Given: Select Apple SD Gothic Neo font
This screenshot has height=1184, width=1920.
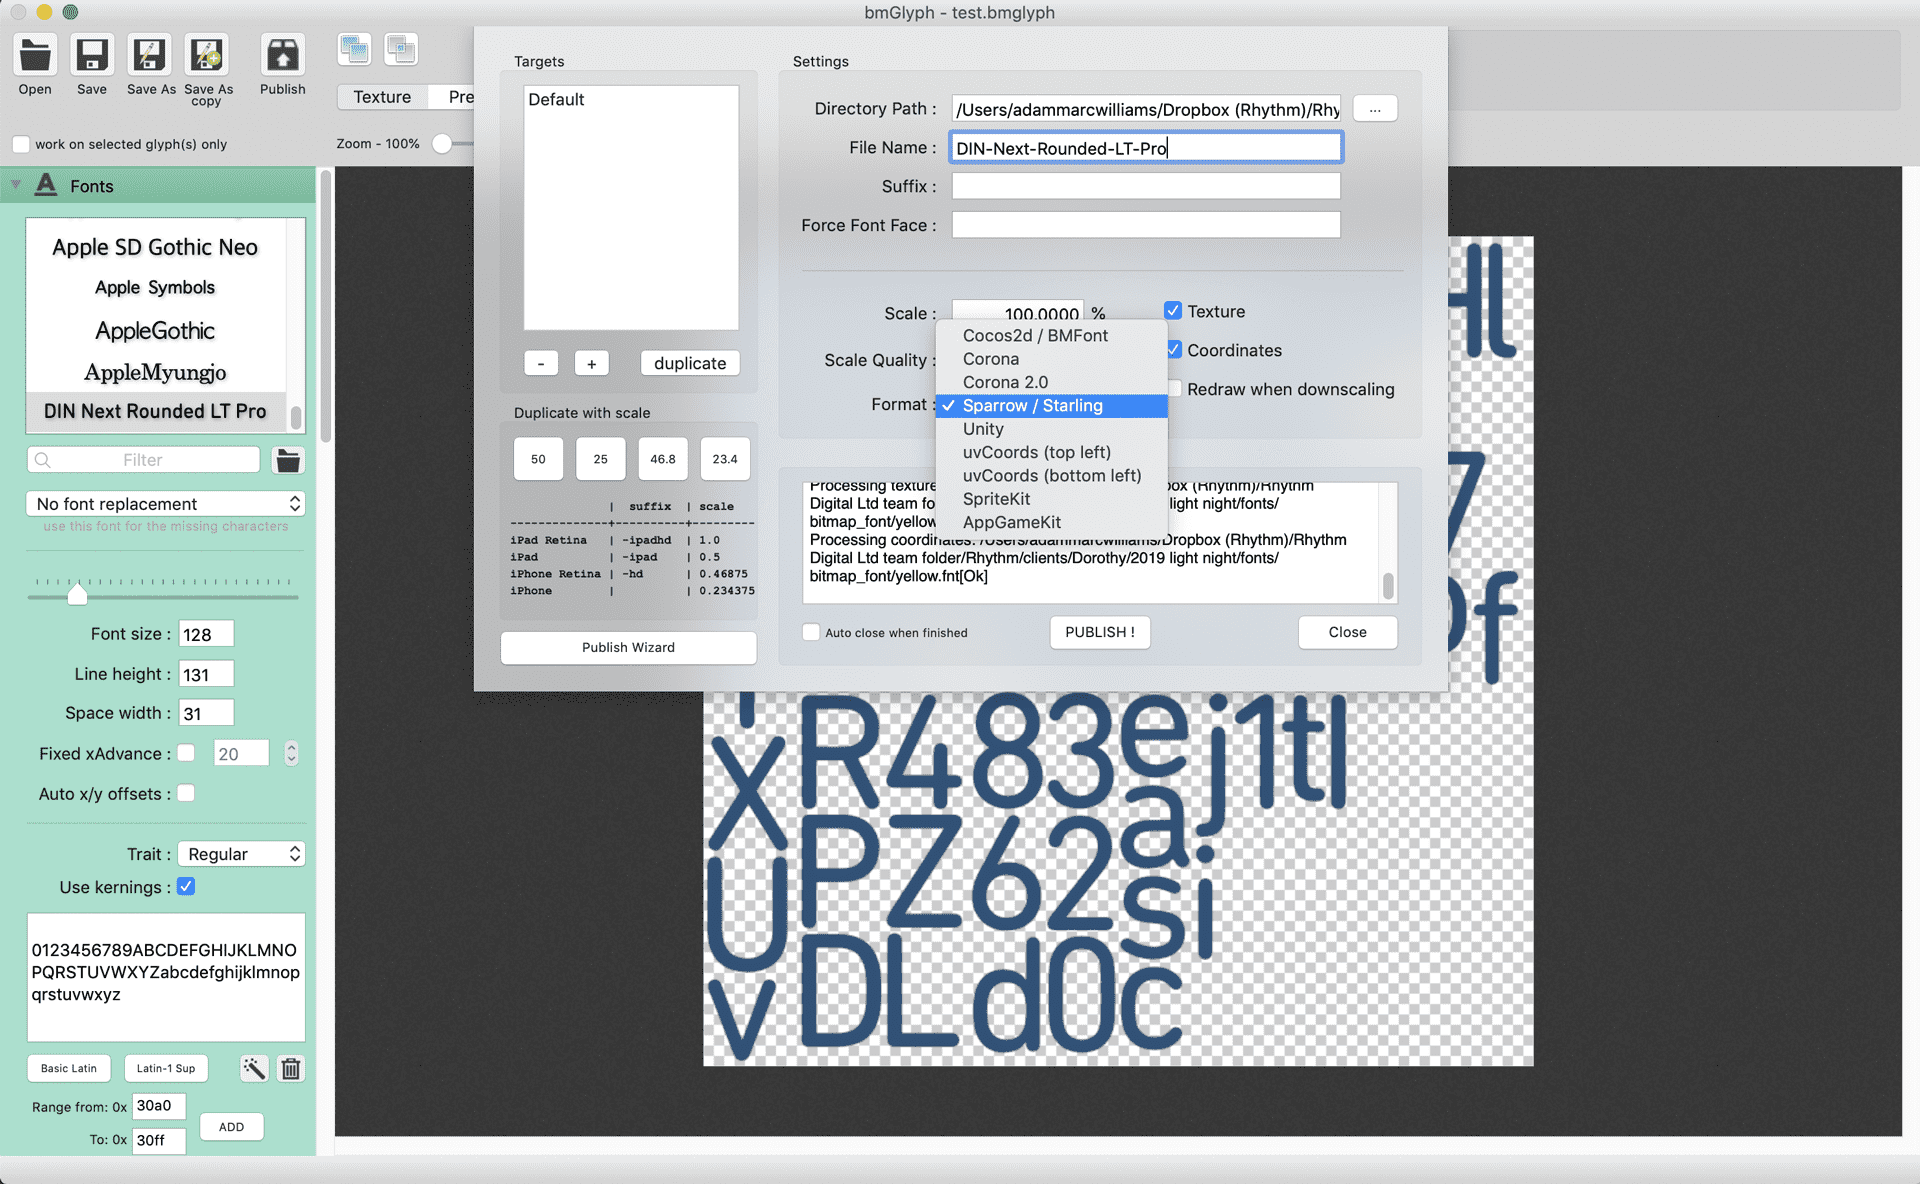Looking at the screenshot, I should 155,247.
